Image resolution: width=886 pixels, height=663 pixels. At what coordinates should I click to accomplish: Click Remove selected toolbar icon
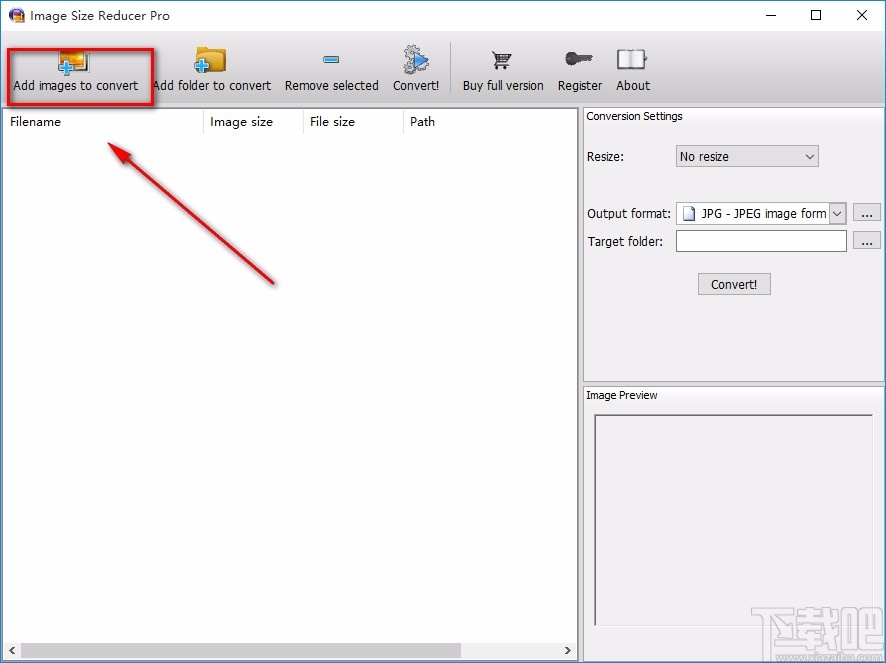(x=331, y=62)
